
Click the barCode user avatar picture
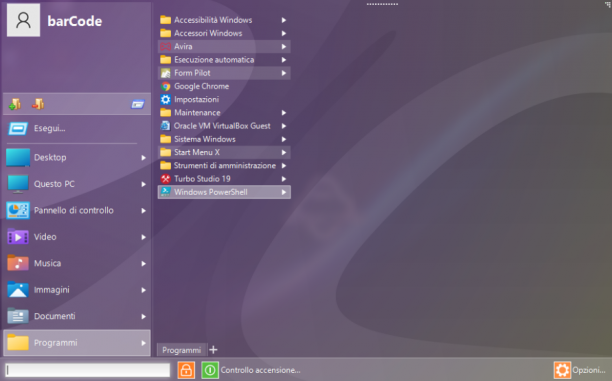tap(23, 20)
